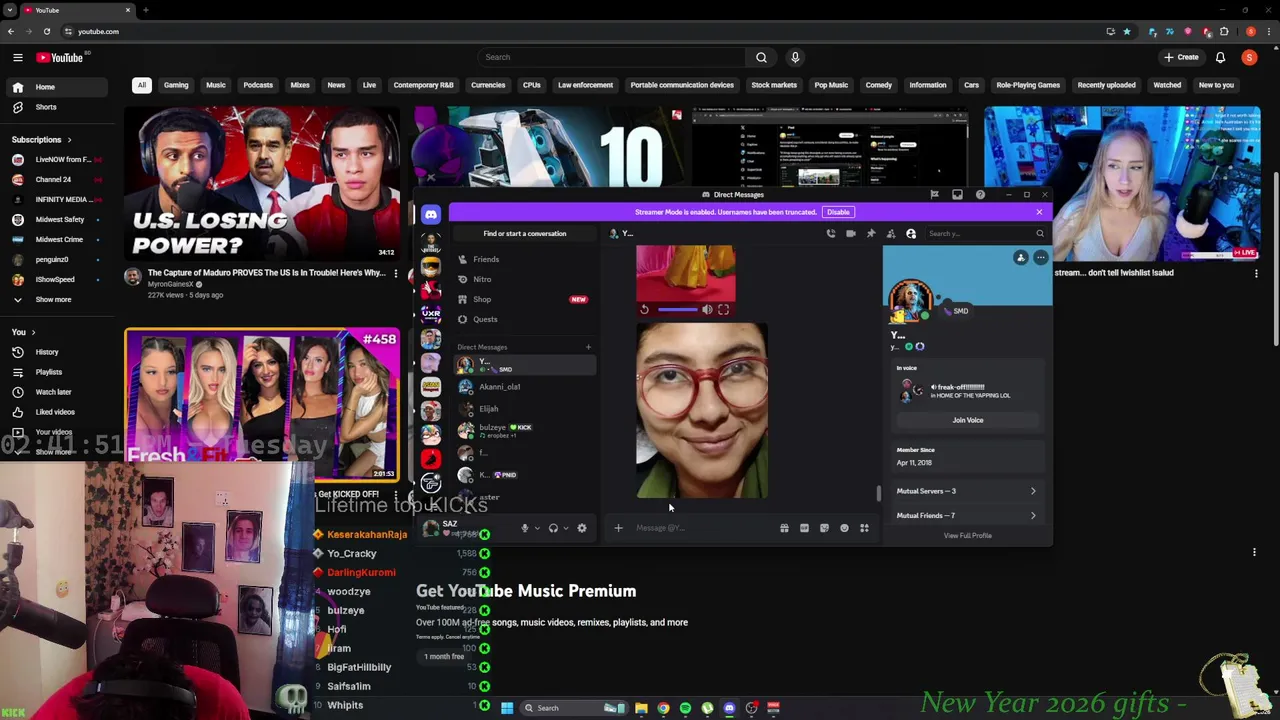Open more options on Discord profile banner

[1040, 258]
